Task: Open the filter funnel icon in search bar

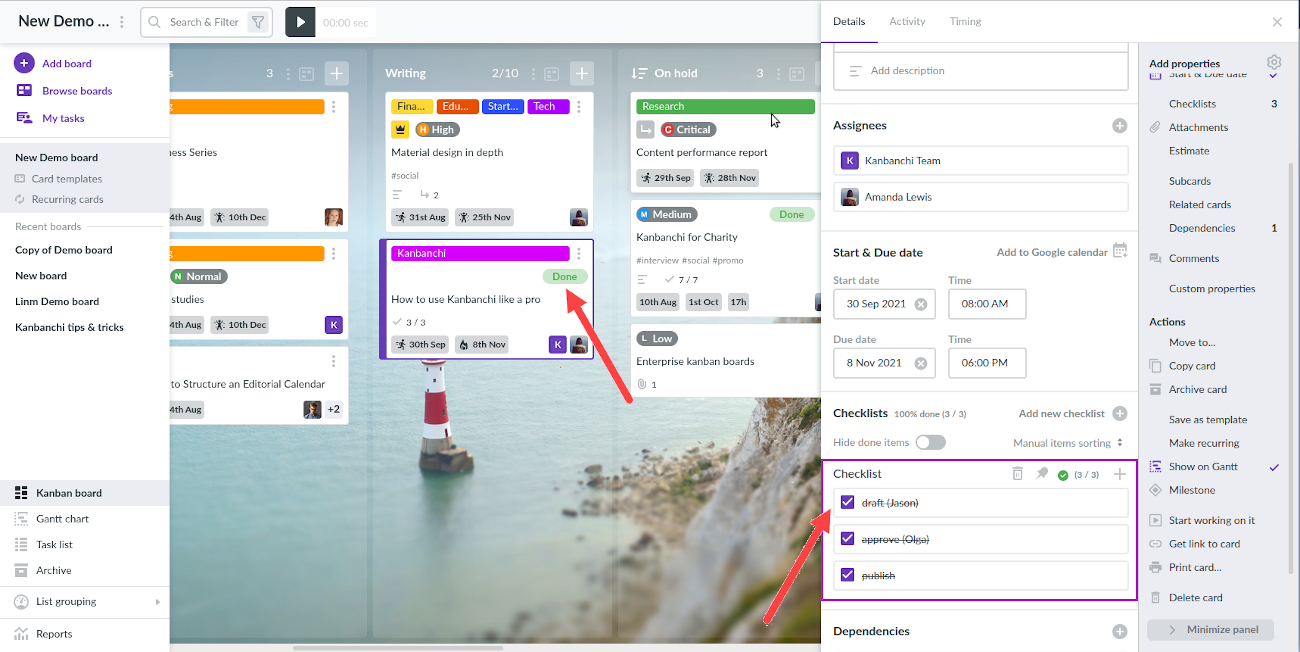Action: [x=258, y=22]
